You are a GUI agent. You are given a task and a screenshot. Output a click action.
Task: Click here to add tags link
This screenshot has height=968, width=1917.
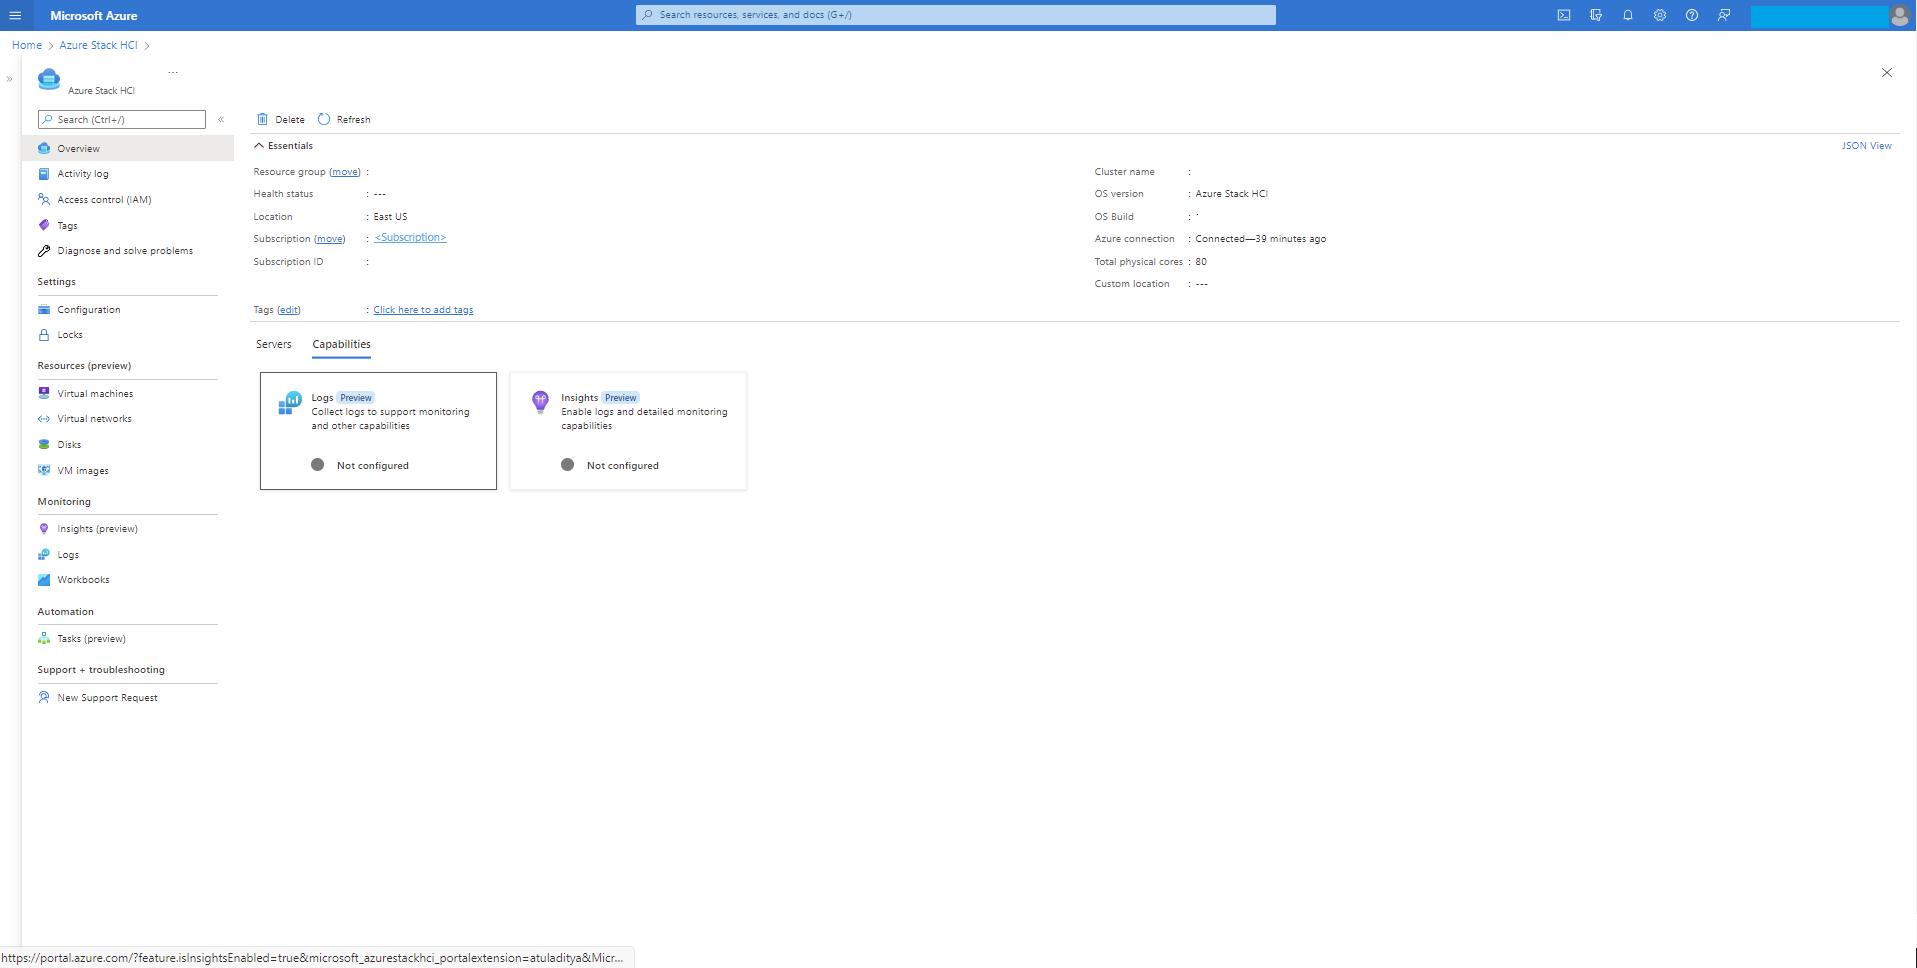click(x=423, y=309)
